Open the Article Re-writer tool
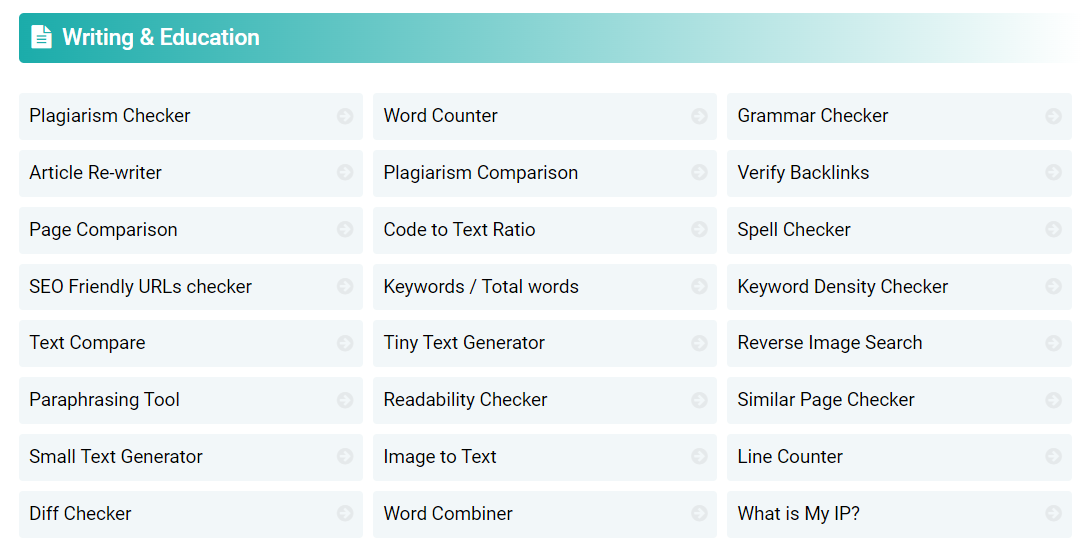Screen dimensions: 1091x553 click(191, 173)
